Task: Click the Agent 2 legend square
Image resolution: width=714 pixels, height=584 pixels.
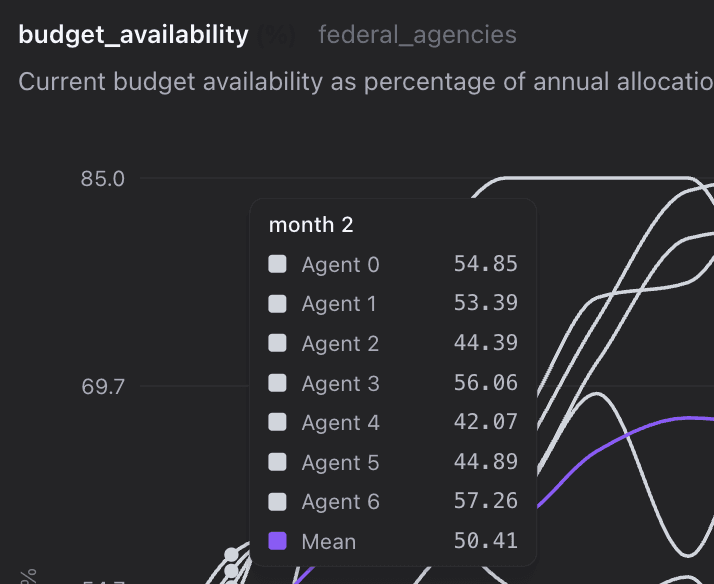Action: (278, 343)
